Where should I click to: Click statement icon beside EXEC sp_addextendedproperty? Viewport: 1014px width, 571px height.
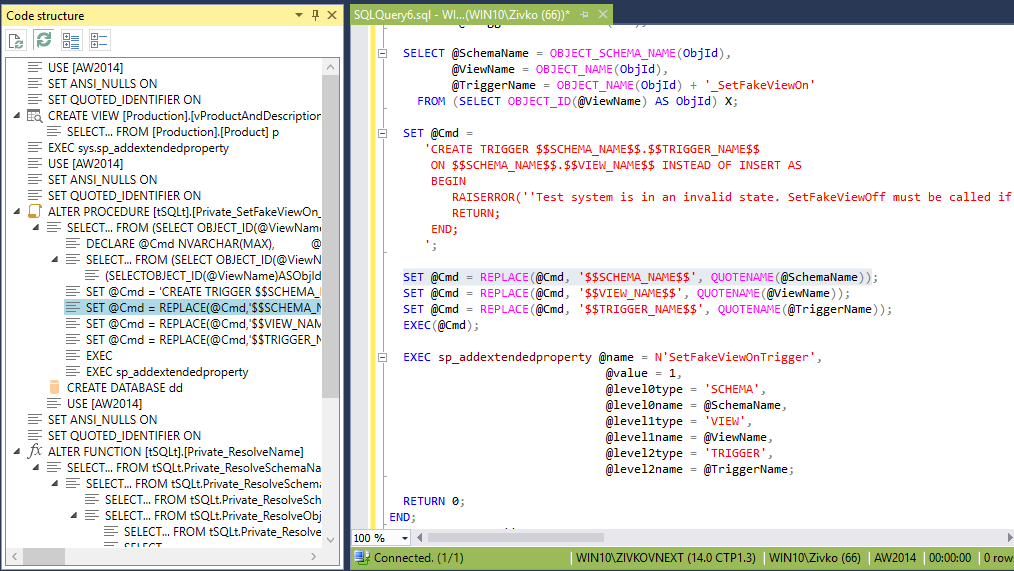point(73,371)
